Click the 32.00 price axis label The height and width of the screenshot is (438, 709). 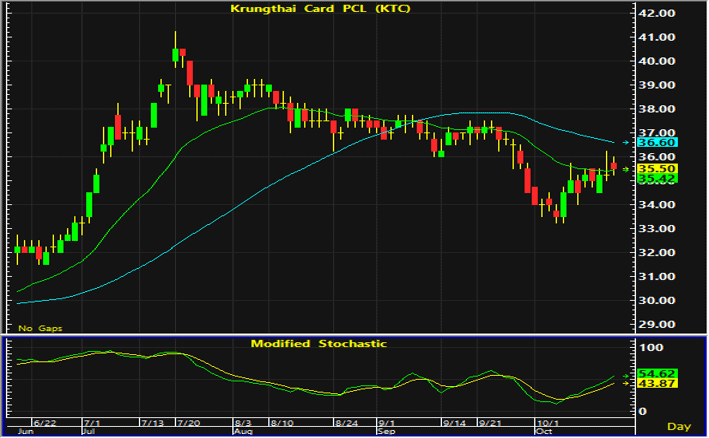(x=657, y=252)
